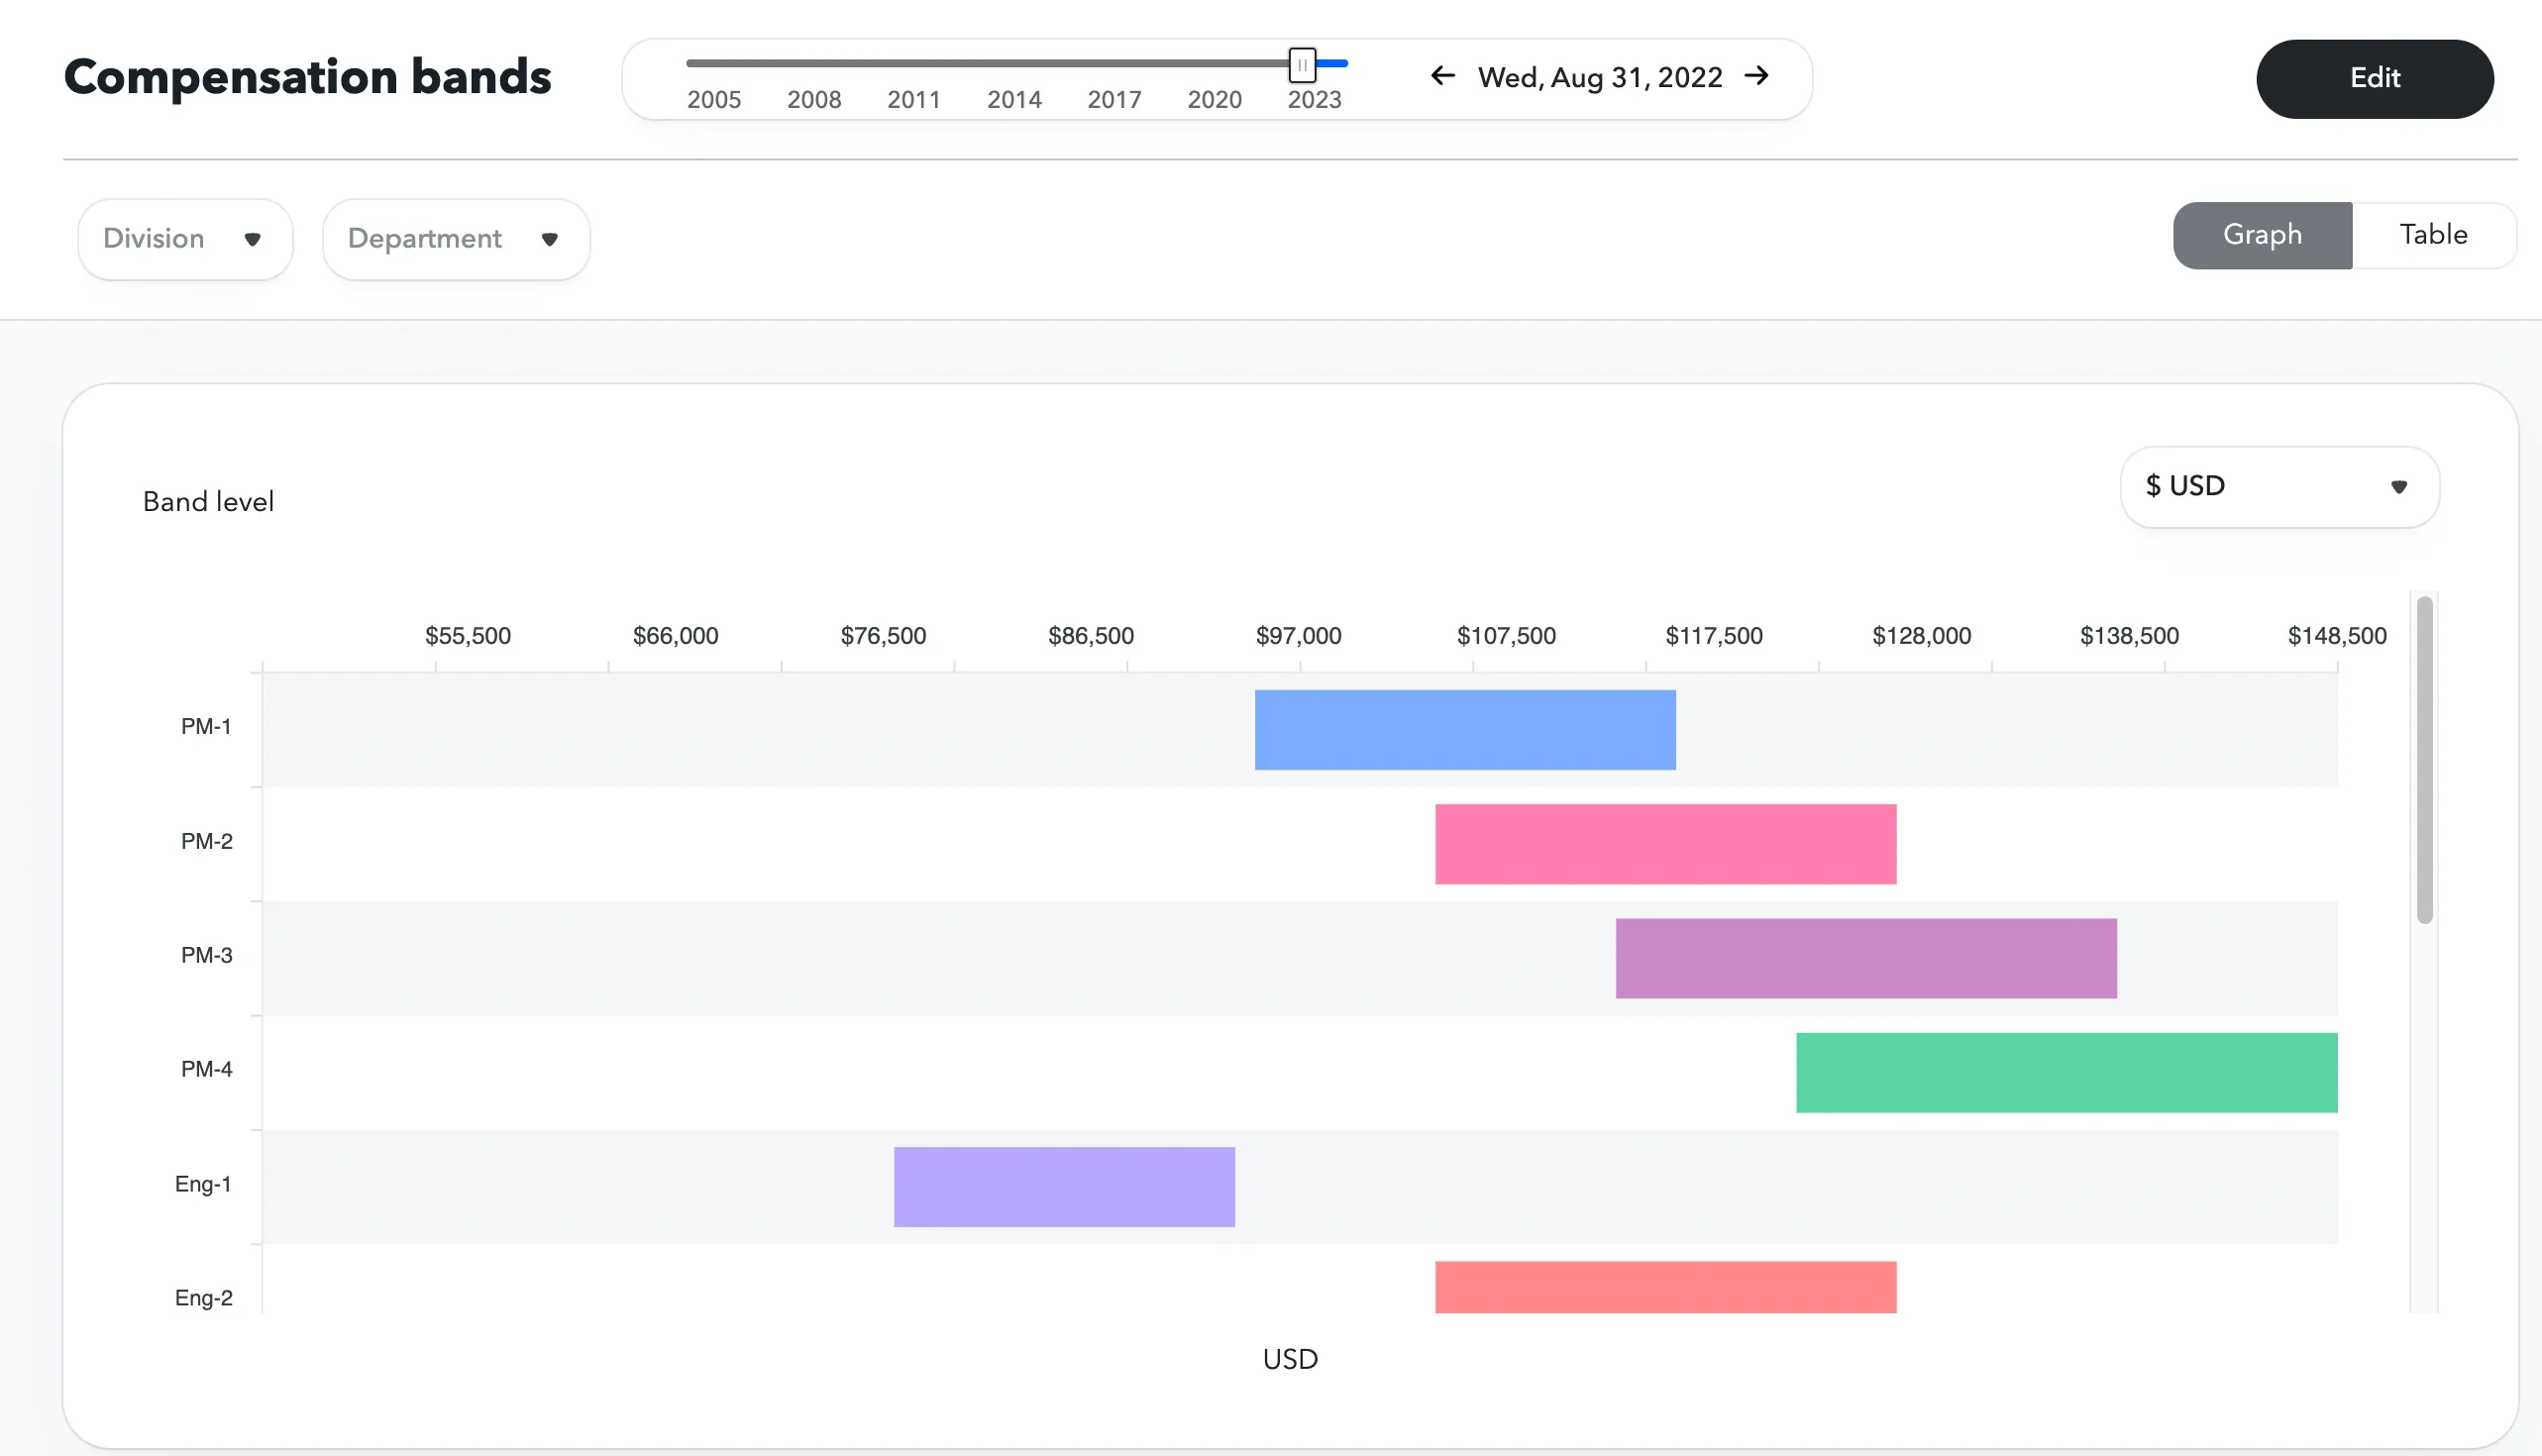Viewport: 2542px width, 1456px height.
Task: Click the Department dropdown caret icon
Action: [x=549, y=239]
